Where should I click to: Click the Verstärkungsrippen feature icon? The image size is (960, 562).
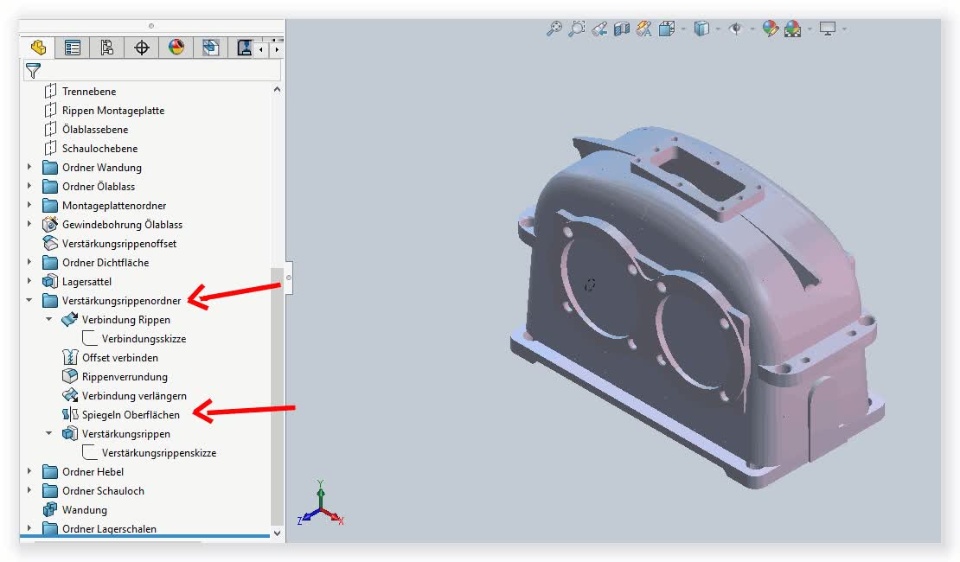click(70, 433)
